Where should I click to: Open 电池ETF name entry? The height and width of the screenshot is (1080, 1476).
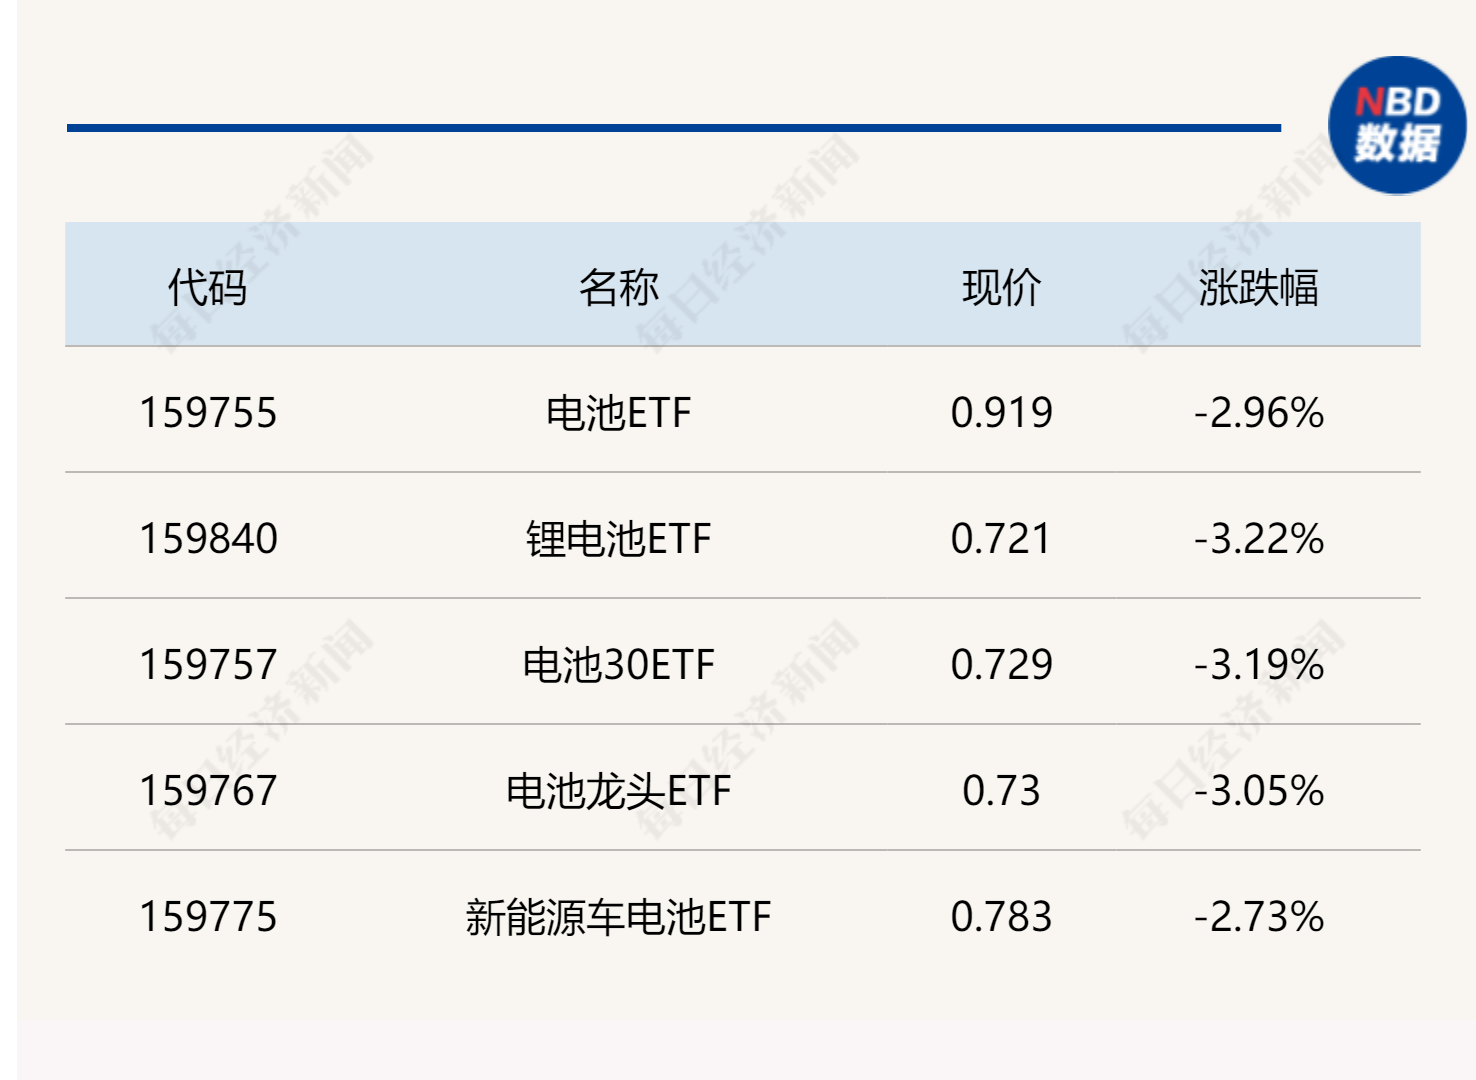(619, 412)
